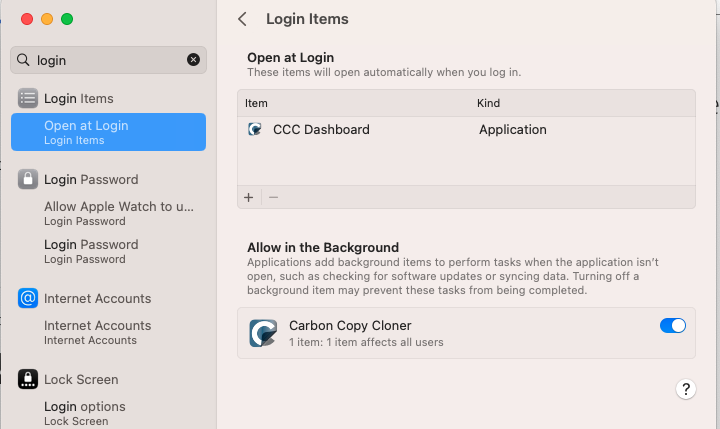
Task: Click the Lock Screen sidebar icon
Action: (28, 379)
